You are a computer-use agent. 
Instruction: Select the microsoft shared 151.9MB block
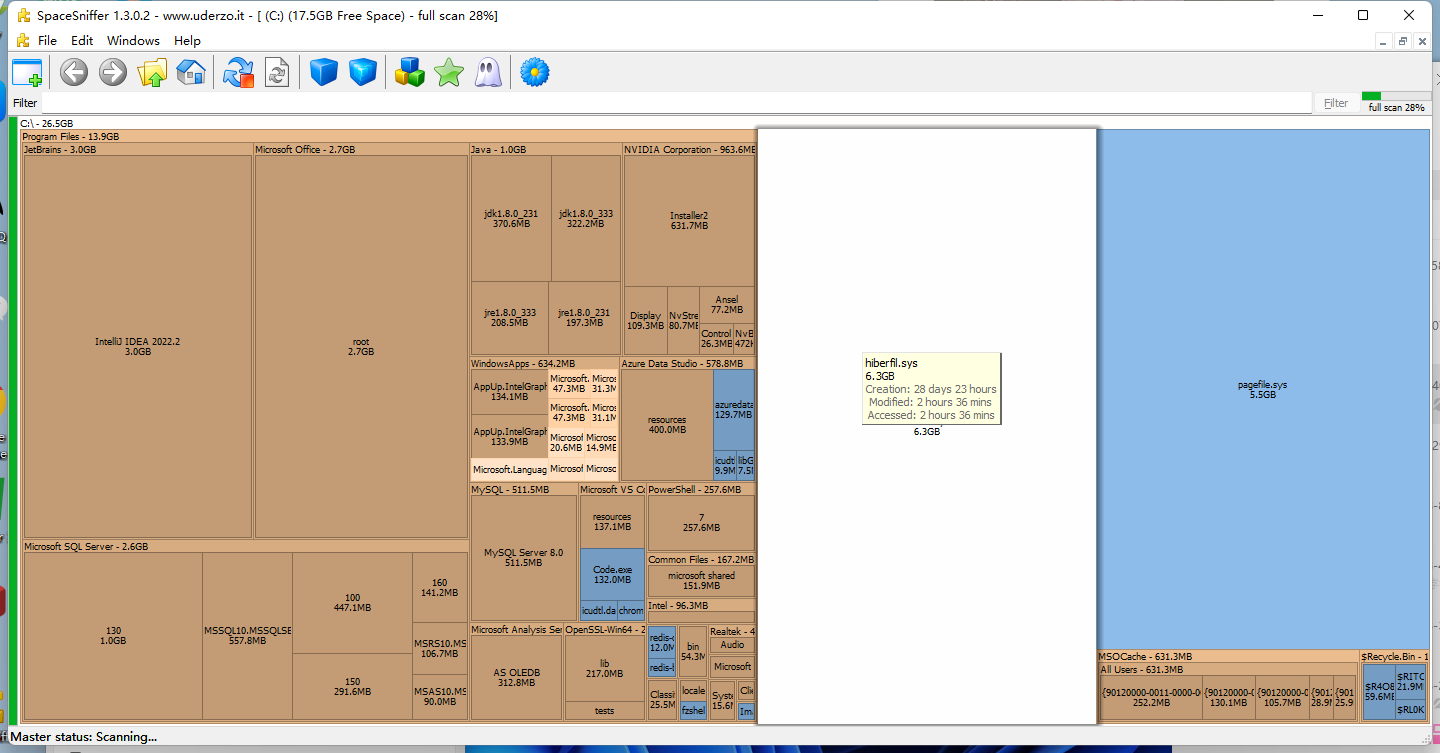701,581
